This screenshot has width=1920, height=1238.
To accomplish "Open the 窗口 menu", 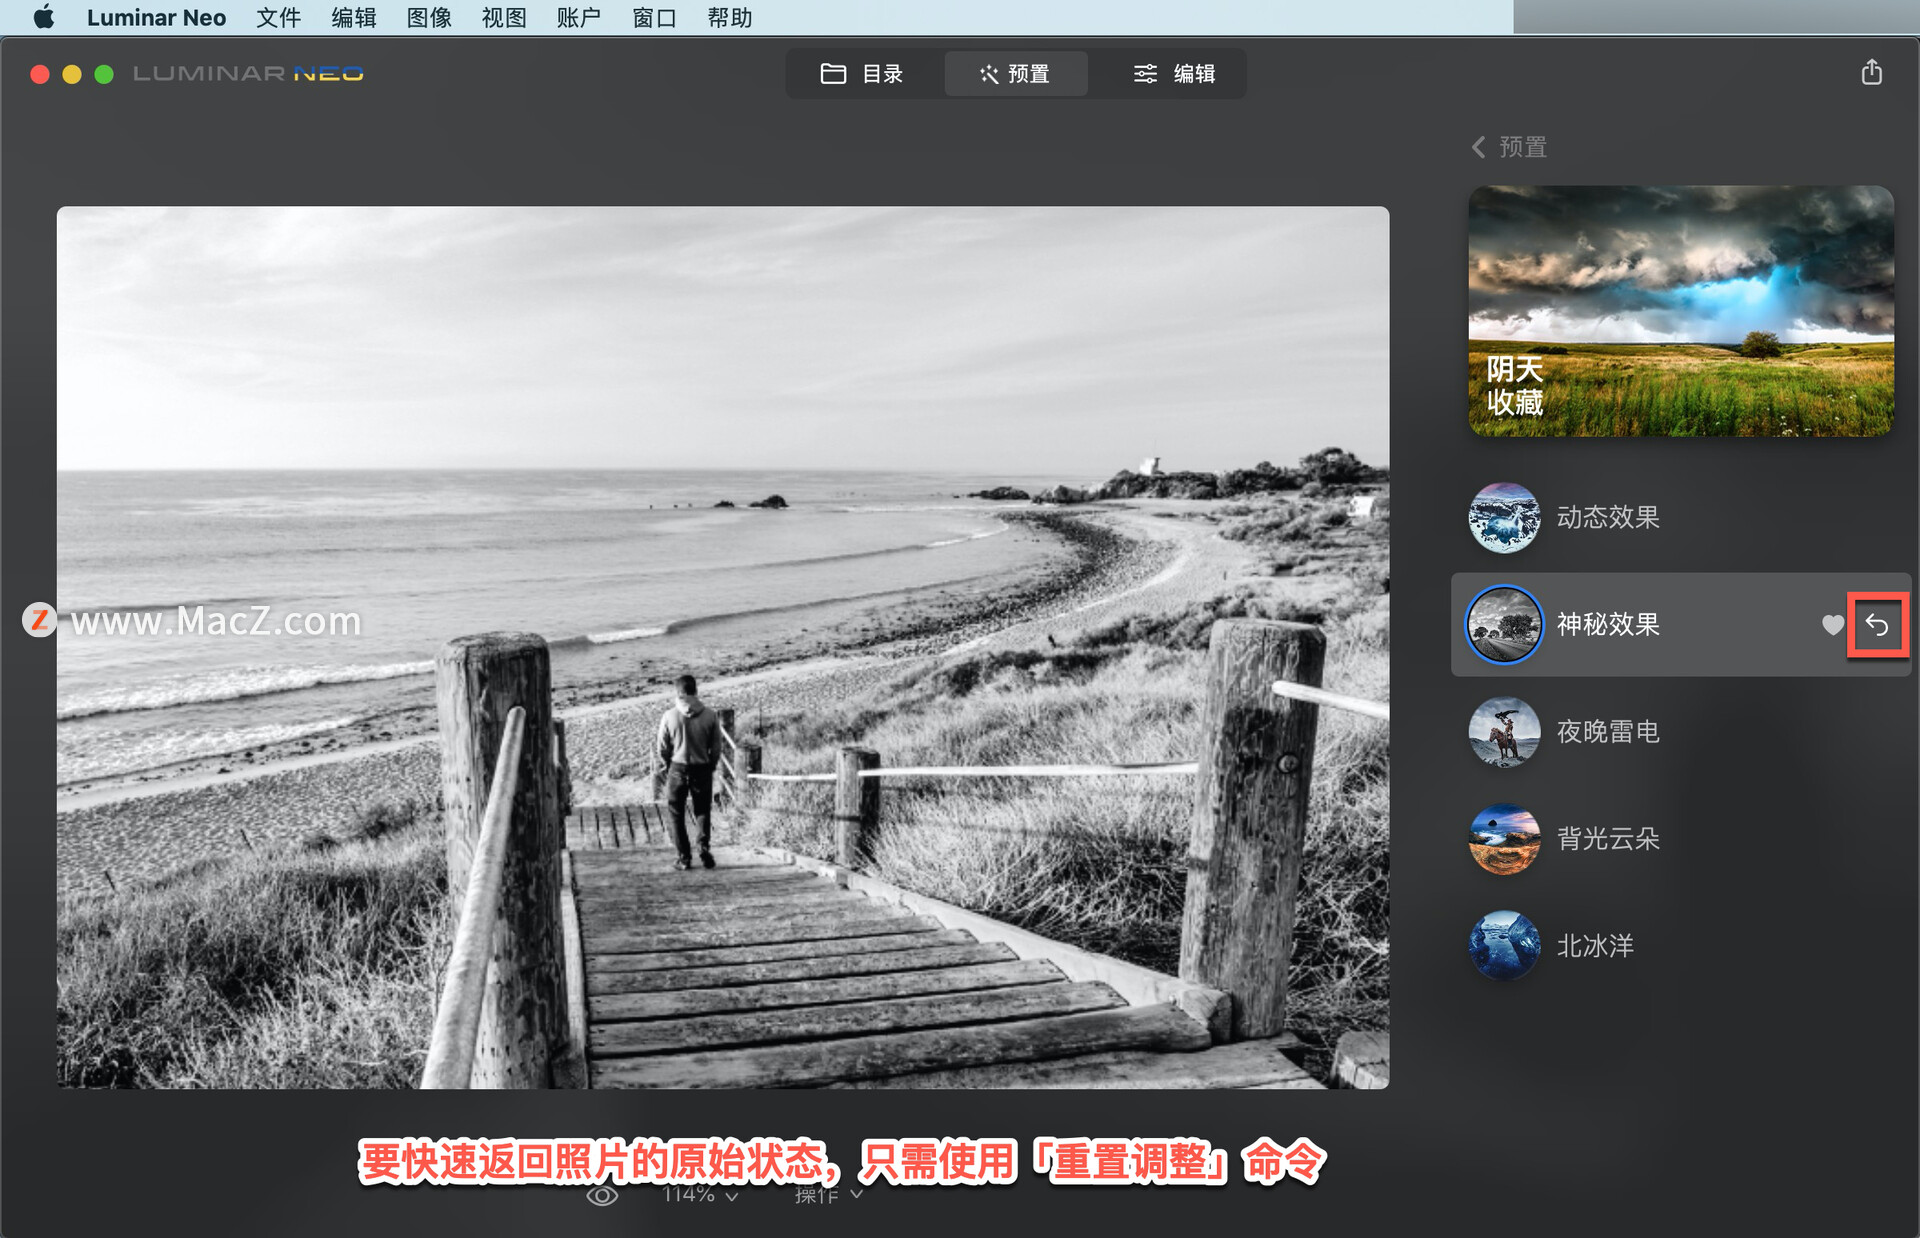I will 654,17.
